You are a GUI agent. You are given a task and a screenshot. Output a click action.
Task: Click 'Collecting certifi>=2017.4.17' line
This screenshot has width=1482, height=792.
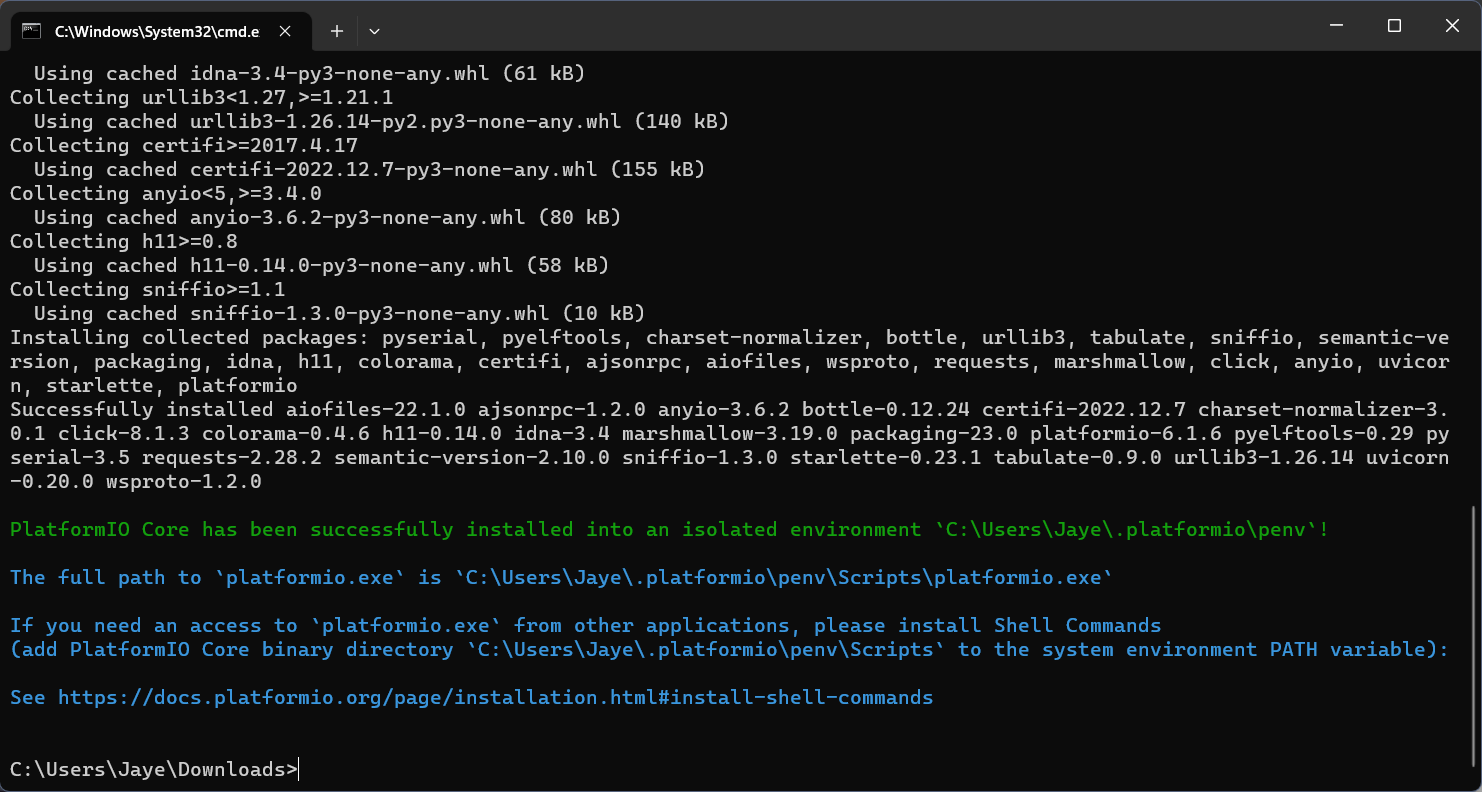(183, 145)
